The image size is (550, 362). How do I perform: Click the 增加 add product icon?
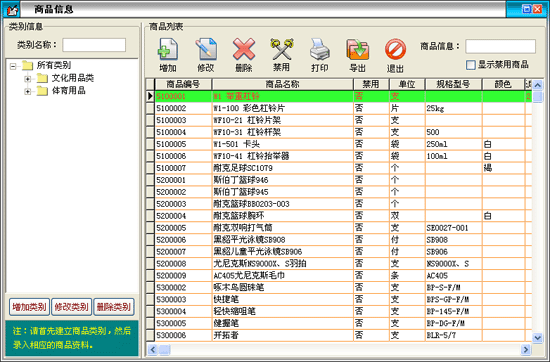(168, 49)
